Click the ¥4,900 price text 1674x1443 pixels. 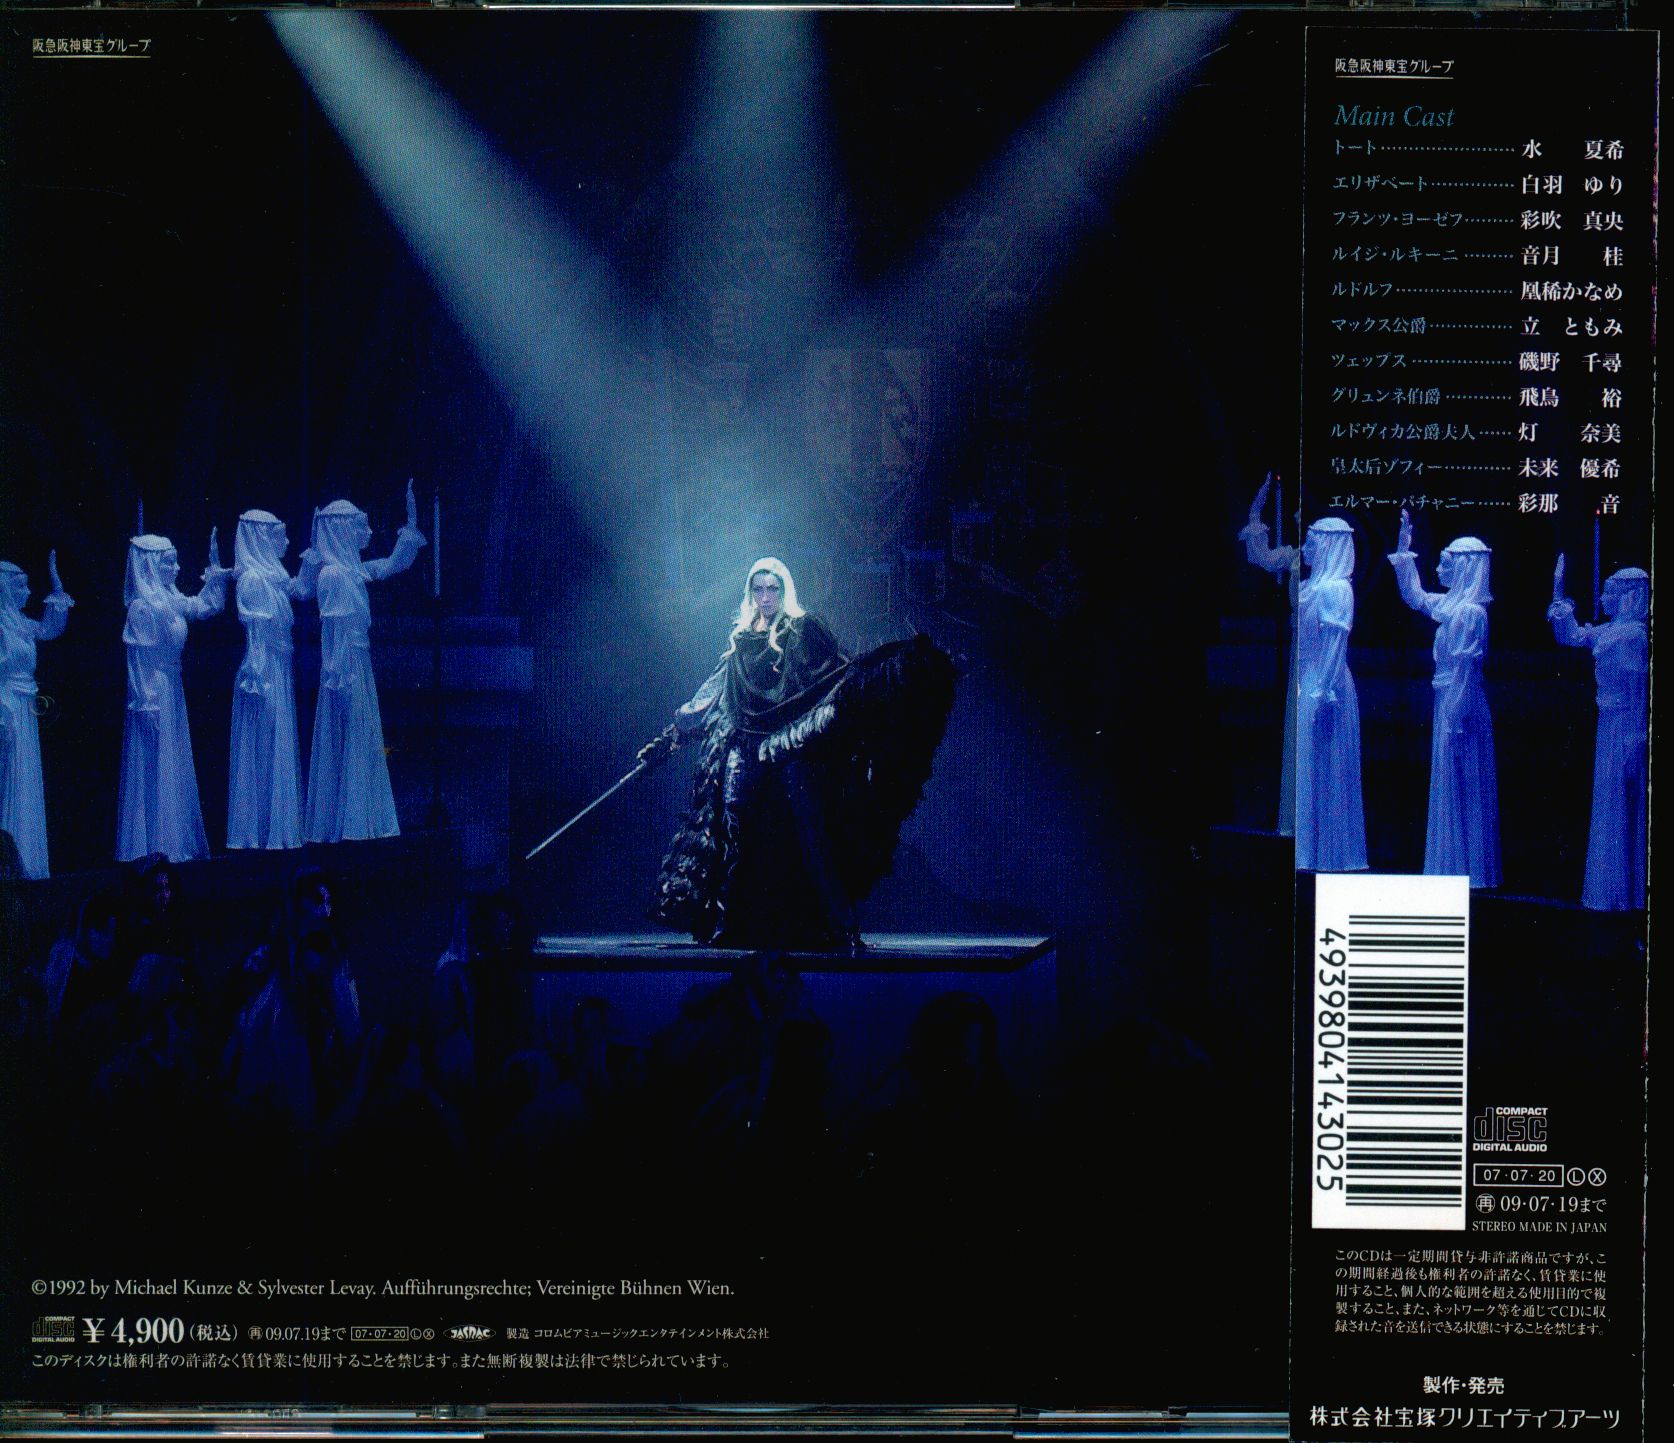point(134,1331)
